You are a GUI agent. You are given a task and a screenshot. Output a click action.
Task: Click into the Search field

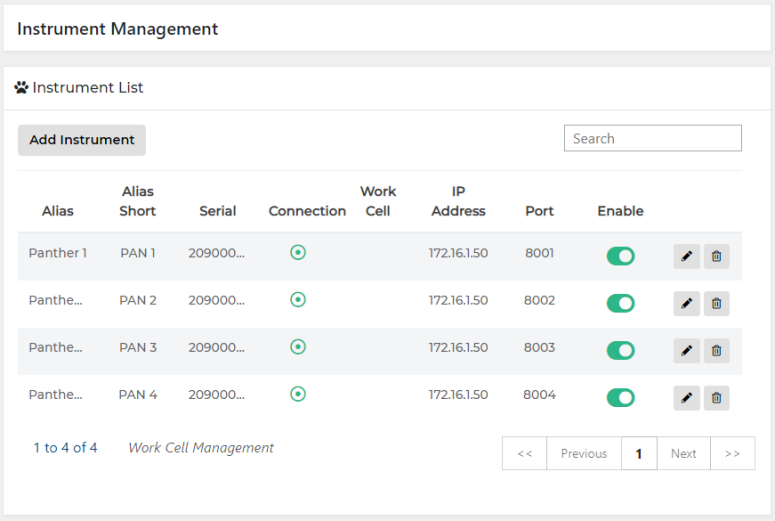point(652,138)
